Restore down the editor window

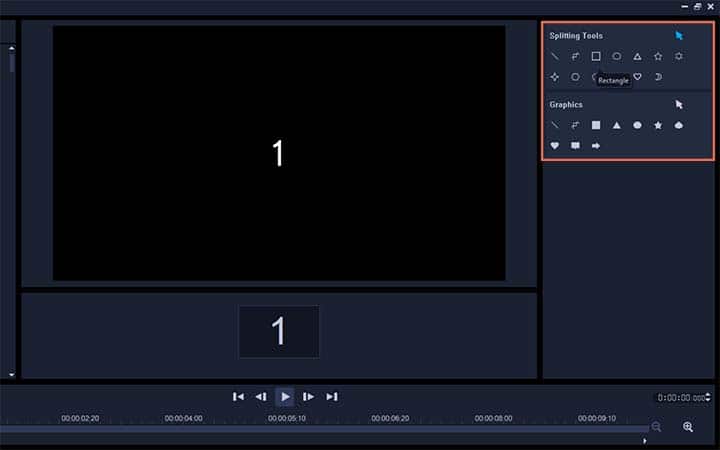(698, 6)
